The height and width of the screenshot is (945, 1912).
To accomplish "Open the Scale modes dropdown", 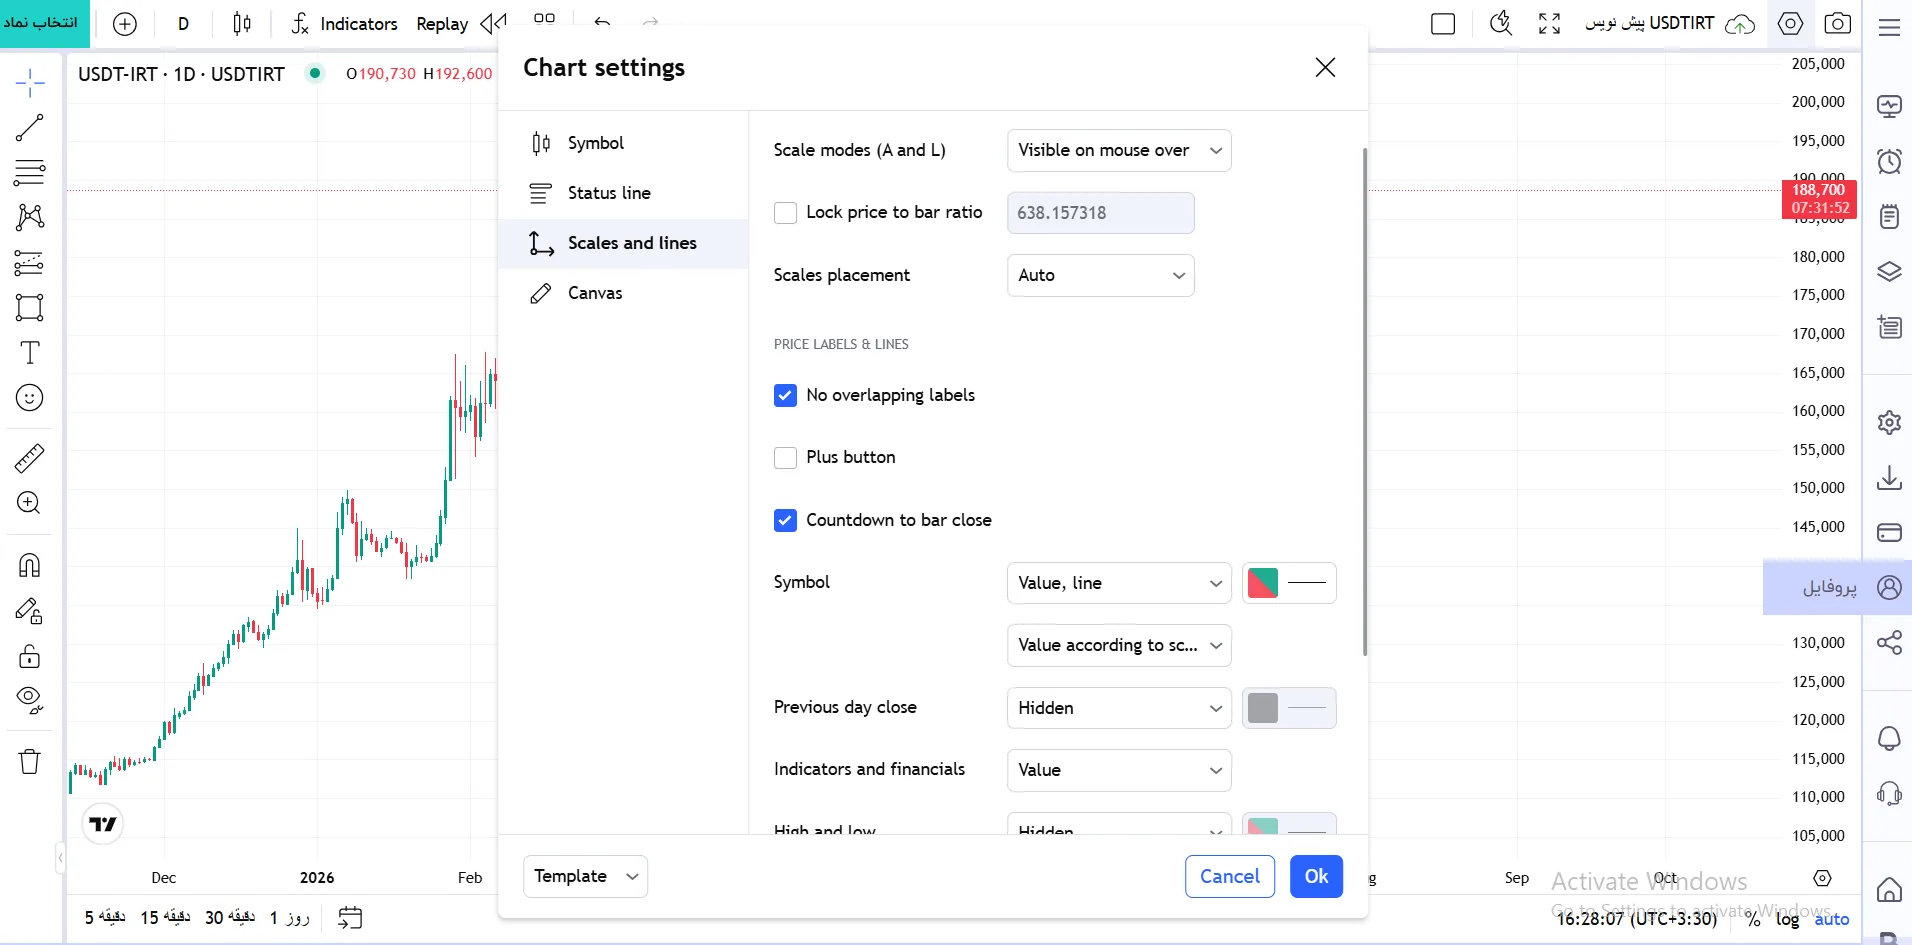I will (x=1119, y=151).
